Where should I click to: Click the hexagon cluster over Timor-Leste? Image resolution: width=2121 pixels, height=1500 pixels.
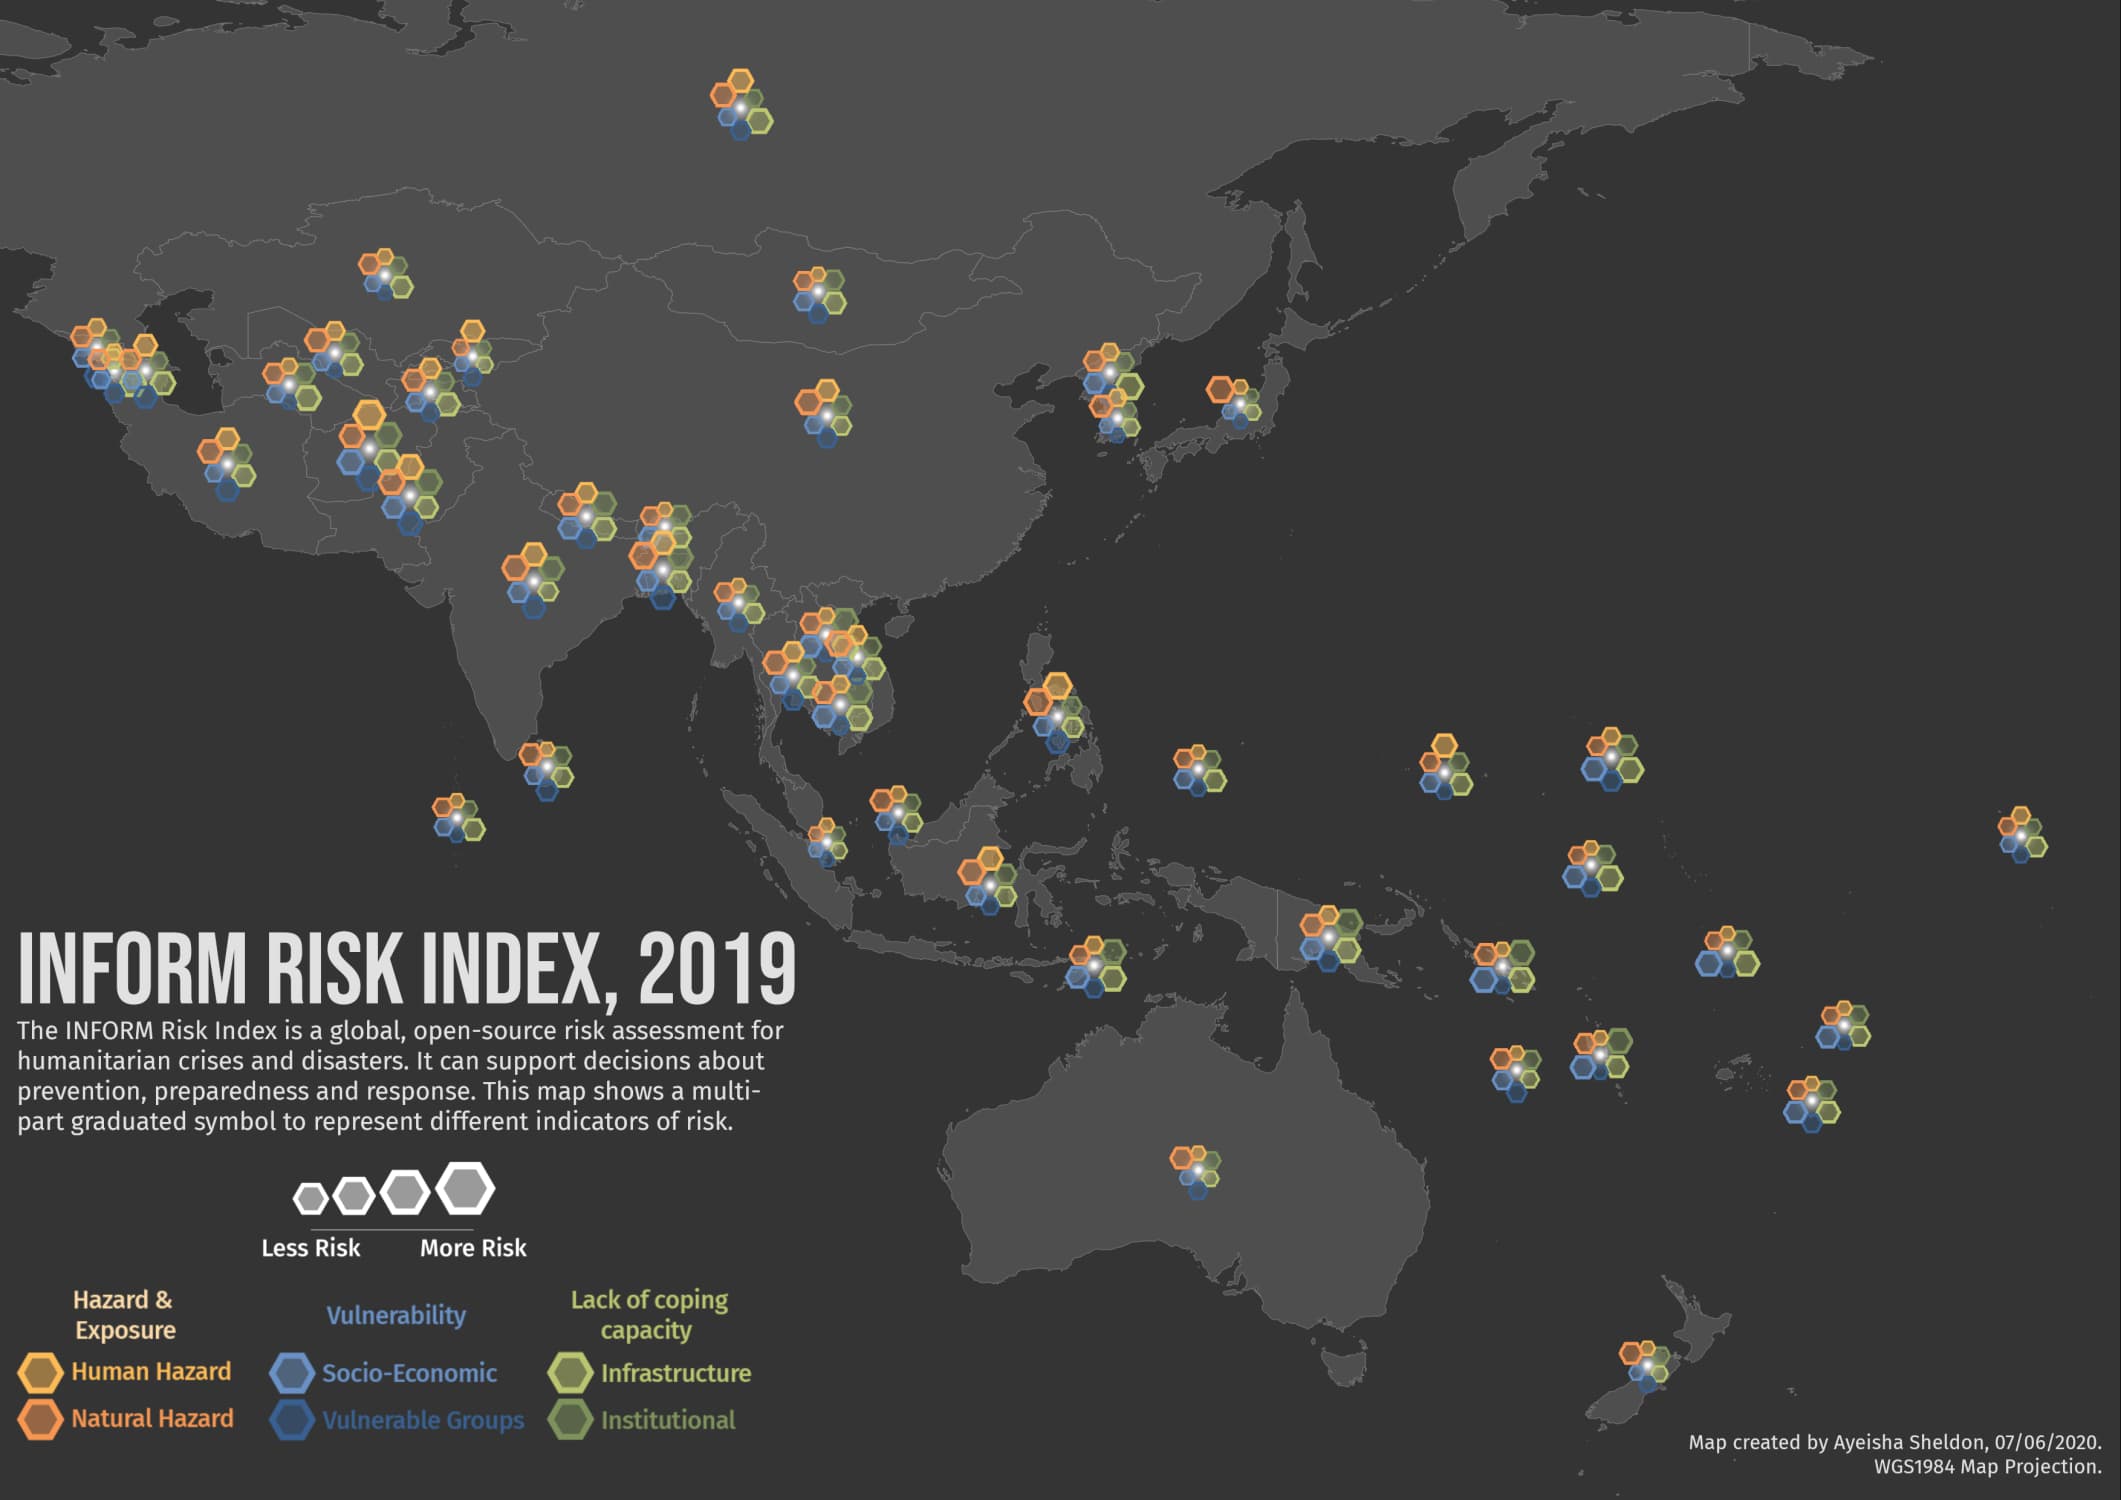[1096, 967]
